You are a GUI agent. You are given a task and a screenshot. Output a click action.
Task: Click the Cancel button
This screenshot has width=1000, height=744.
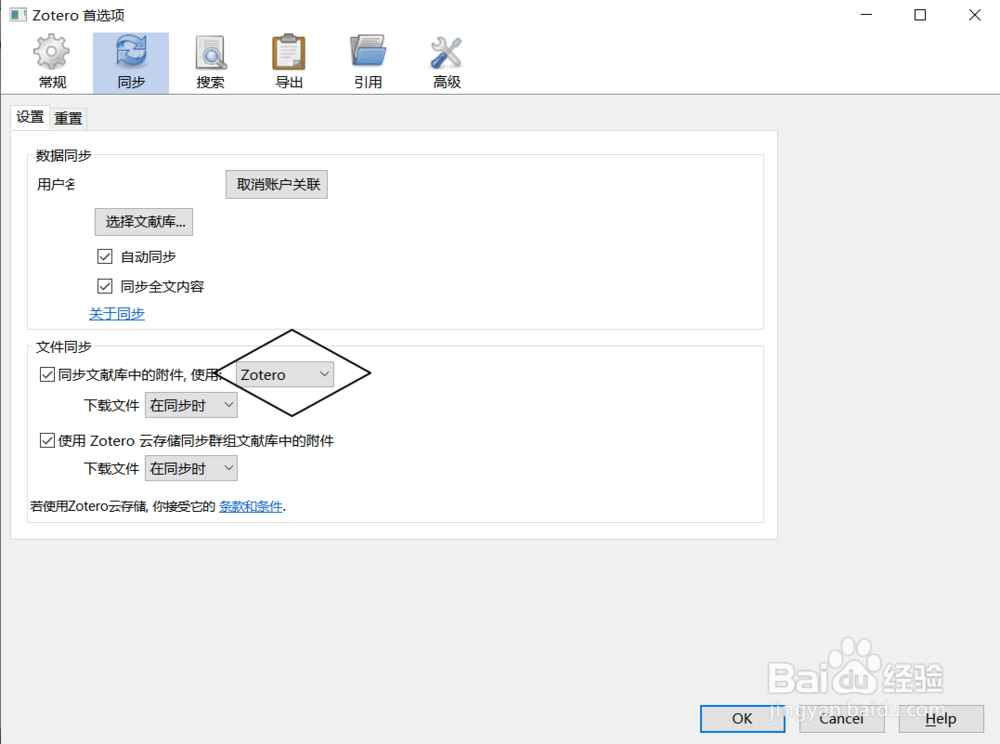842,718
